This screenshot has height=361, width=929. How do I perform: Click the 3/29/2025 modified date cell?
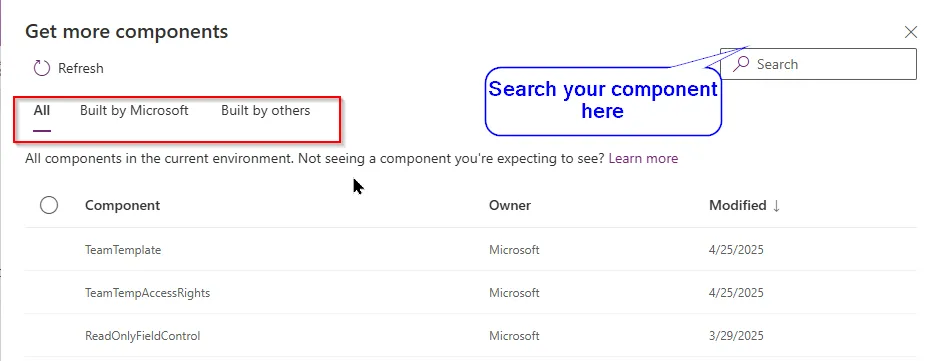pos(736,336)
